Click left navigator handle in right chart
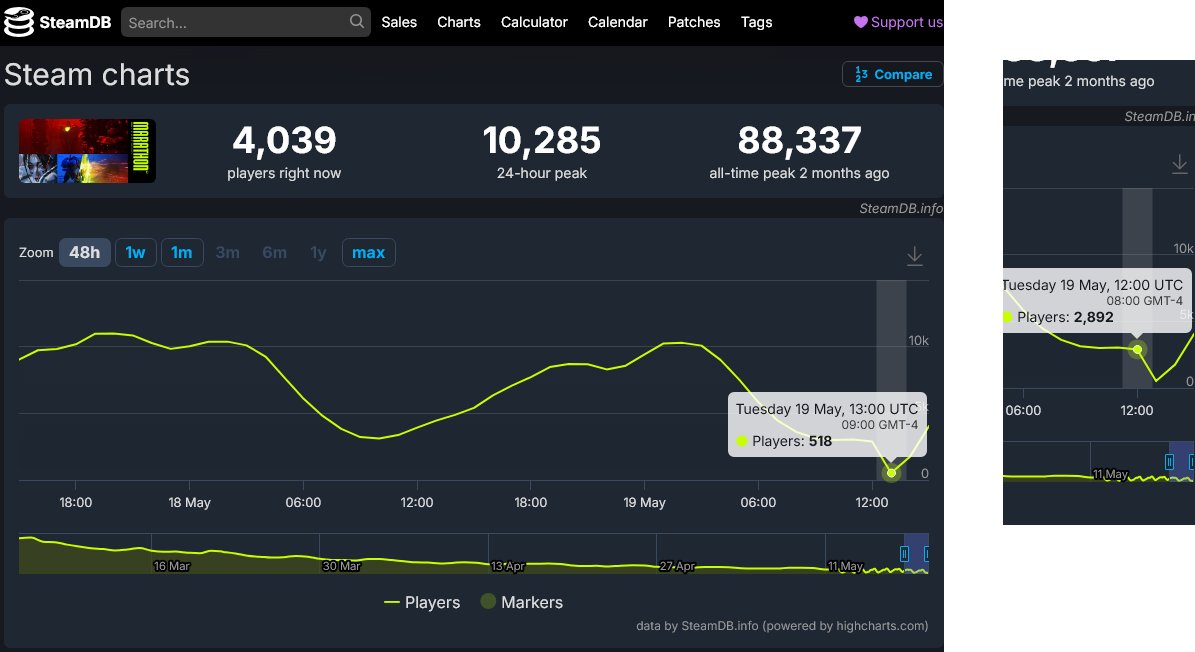 pos(1169,461)
